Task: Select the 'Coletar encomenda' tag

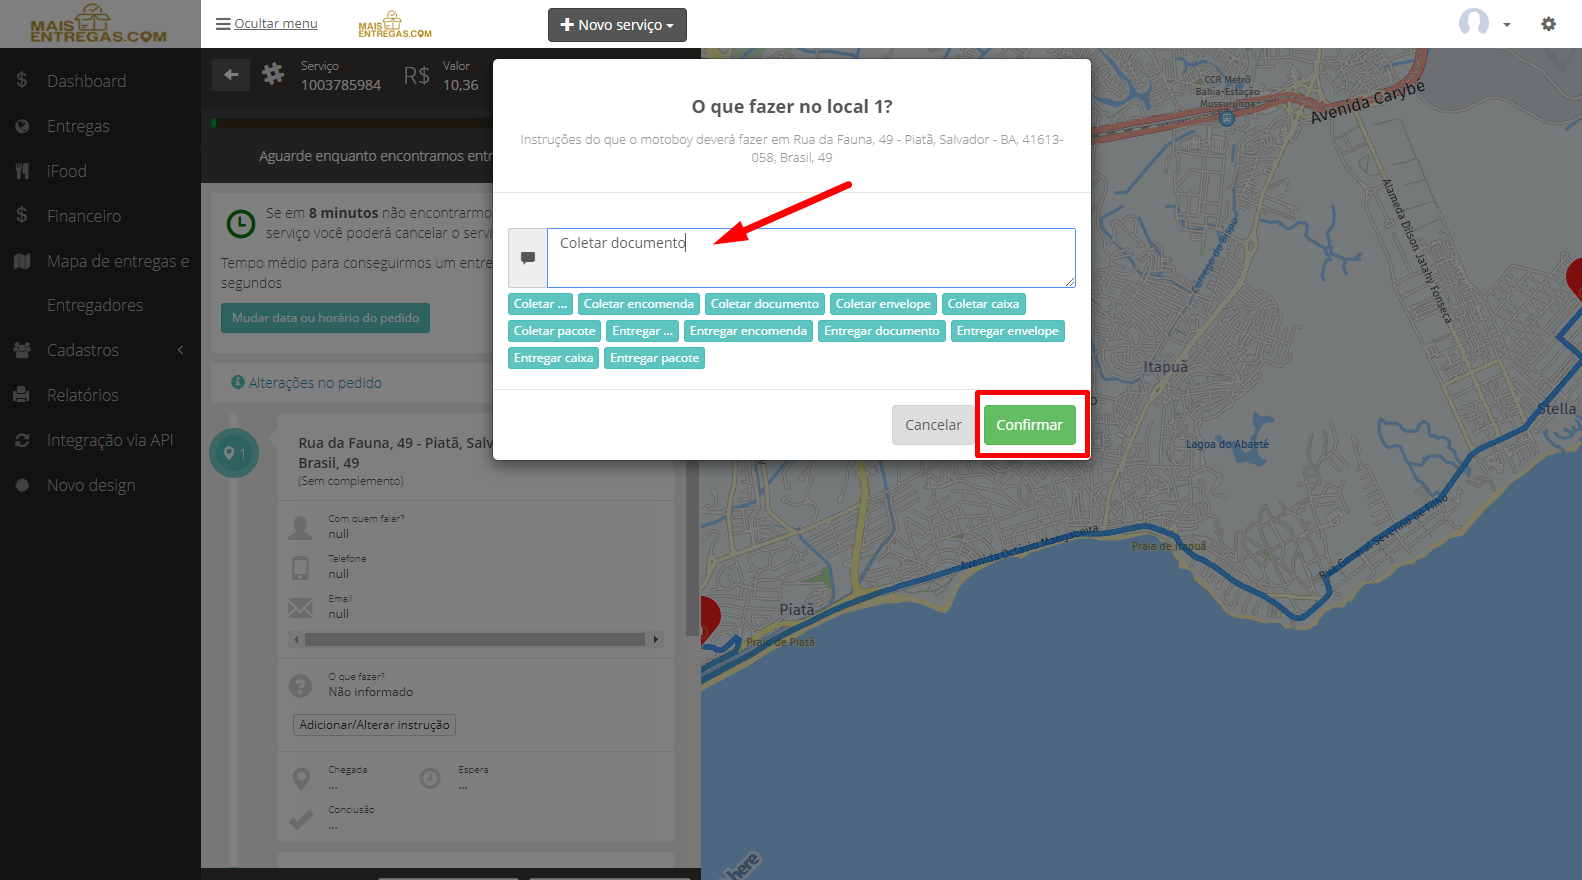Action: 638,304
